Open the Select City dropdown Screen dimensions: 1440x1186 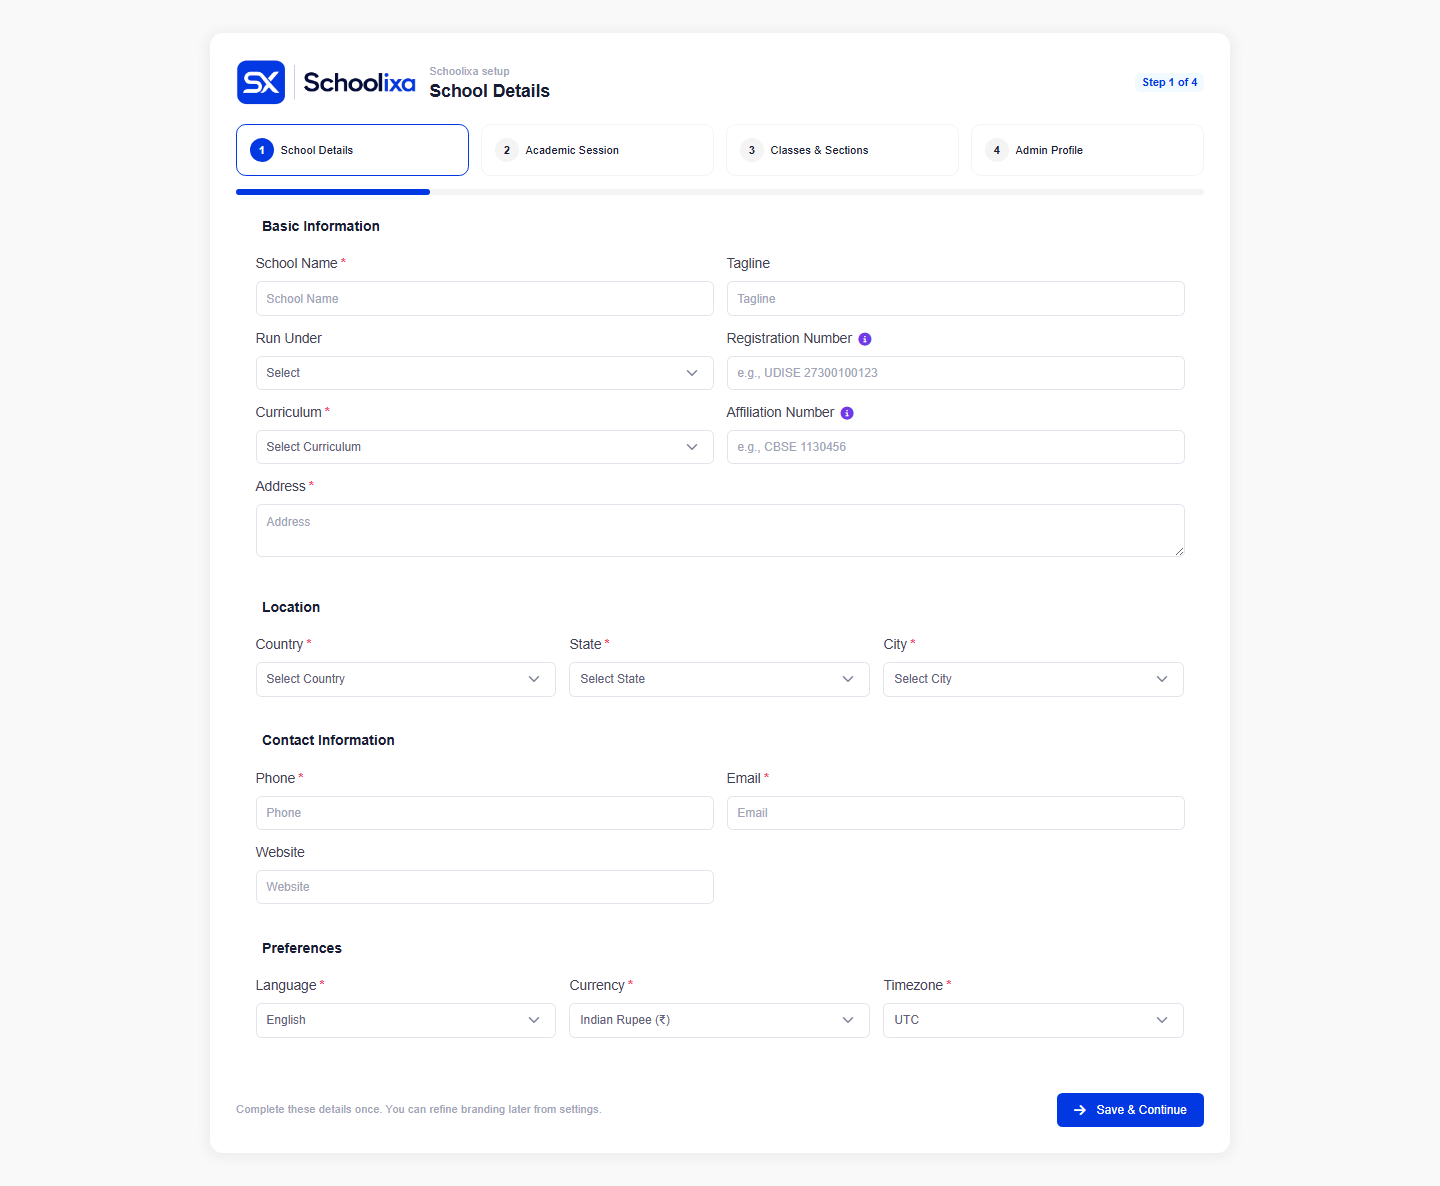pos(1034,679)
